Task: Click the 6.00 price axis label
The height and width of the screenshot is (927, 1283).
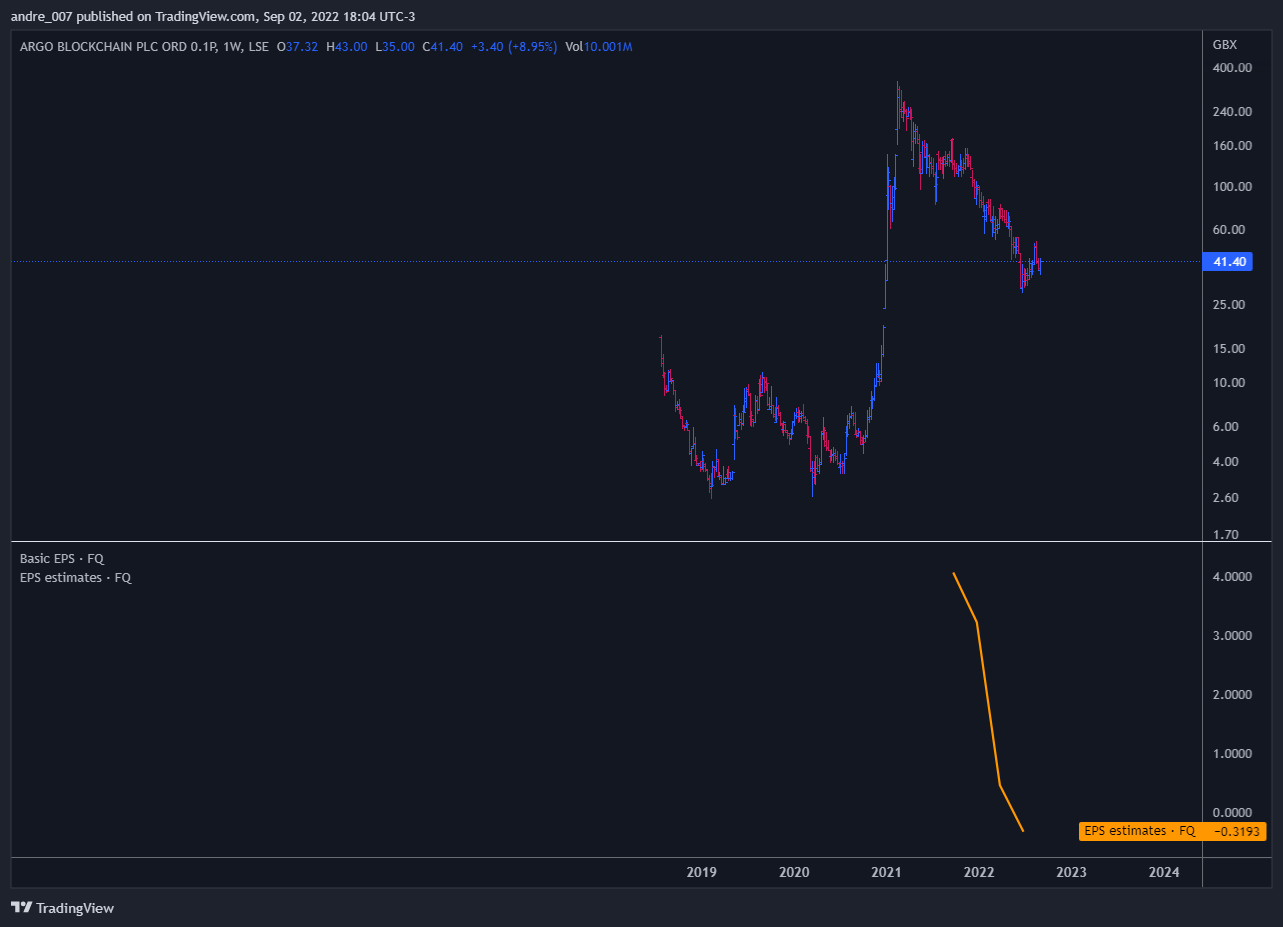Action: pos(1226,427)
